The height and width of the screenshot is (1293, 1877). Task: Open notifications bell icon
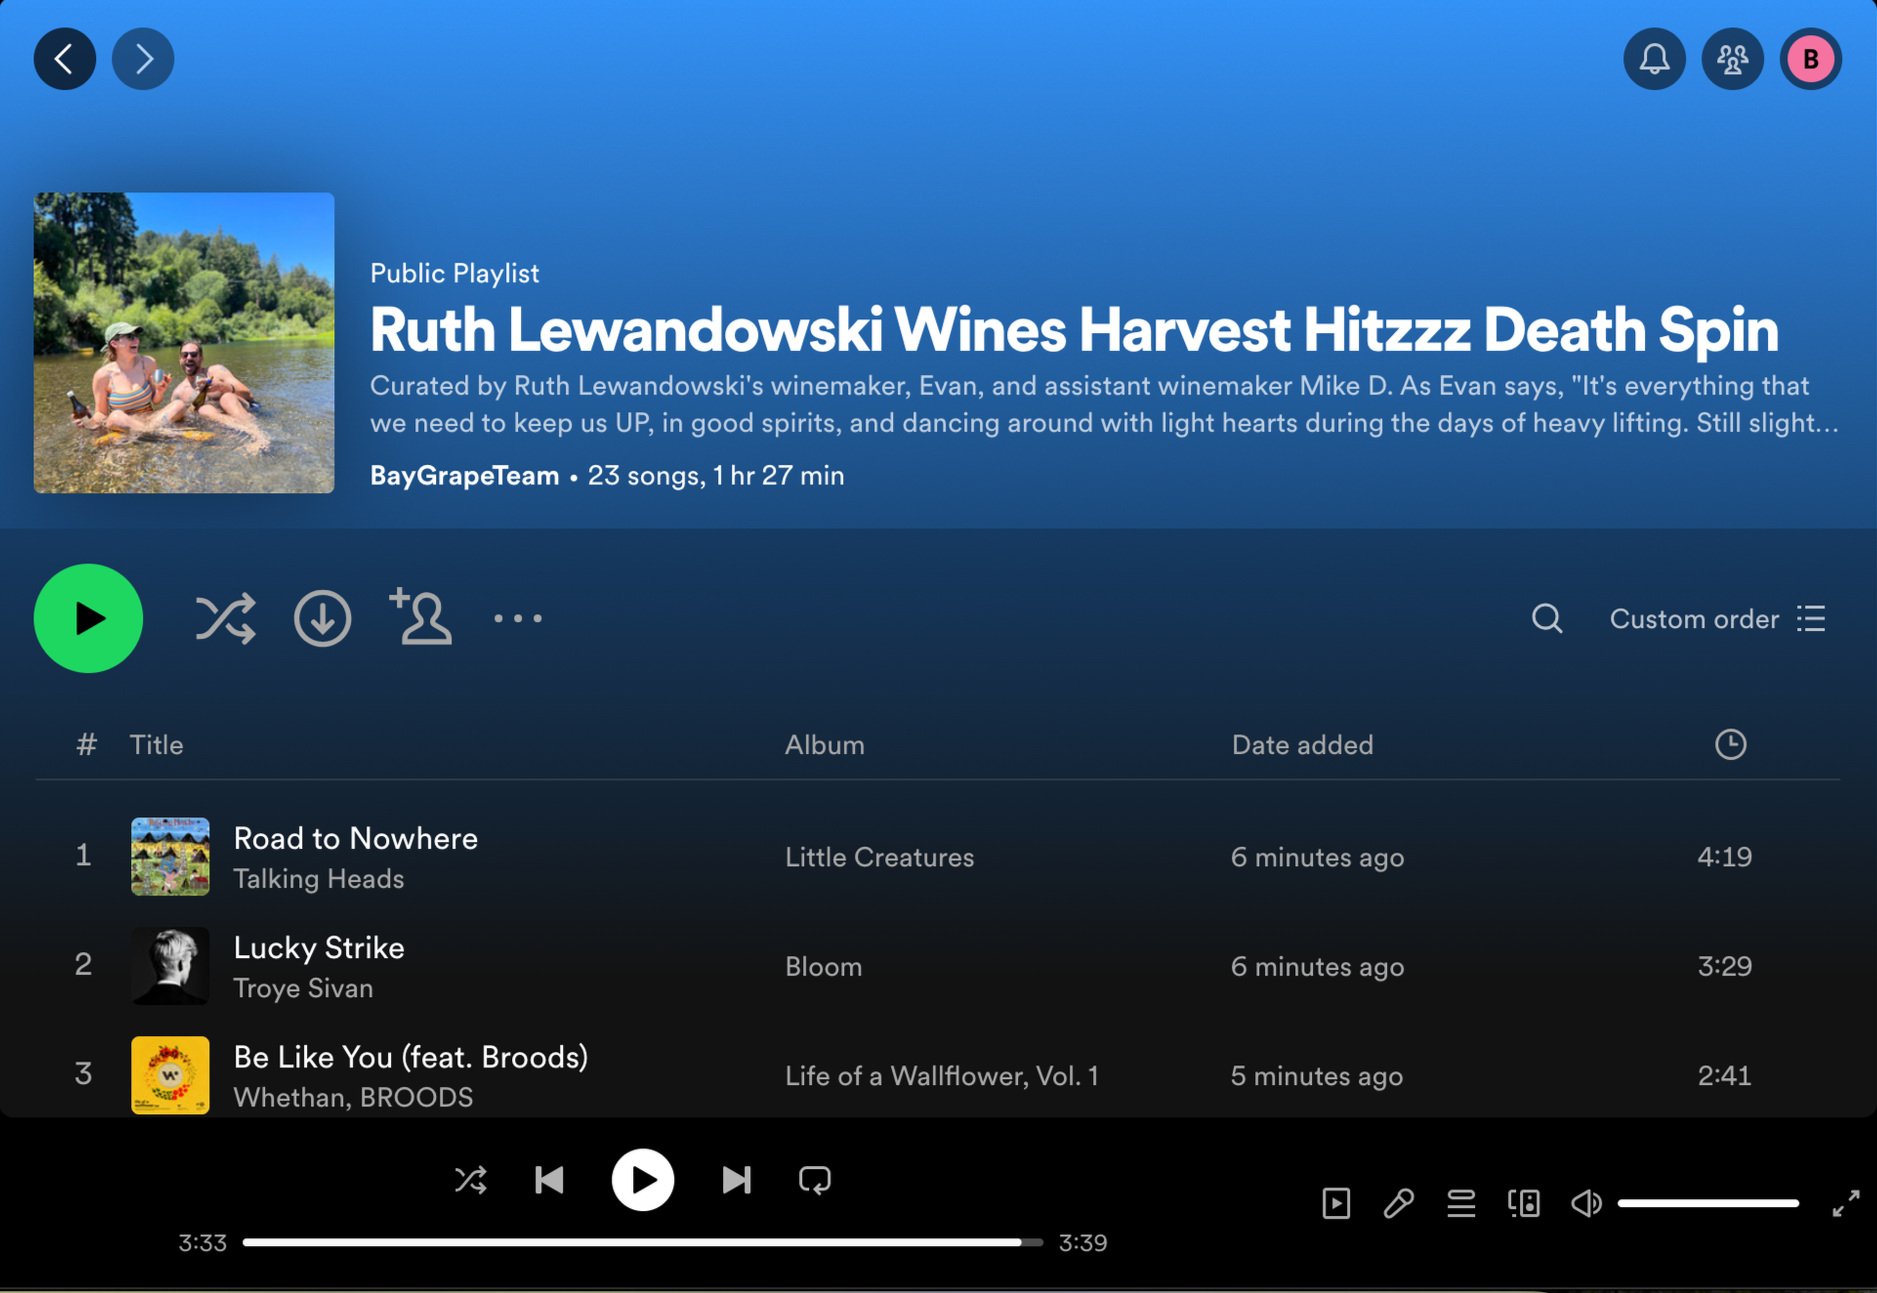[1655, 59]
